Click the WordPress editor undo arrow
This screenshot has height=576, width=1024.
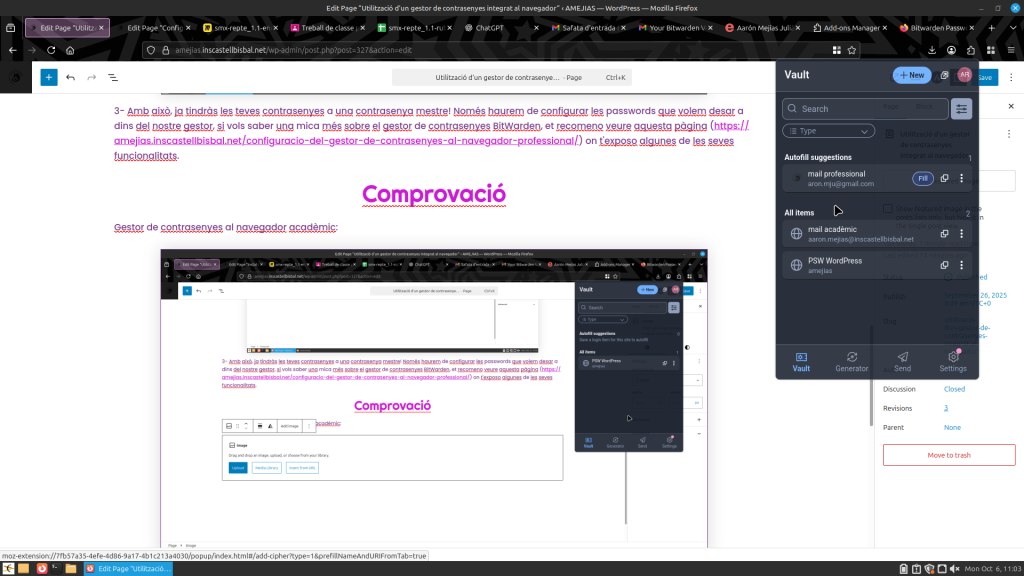click(70, 76)
